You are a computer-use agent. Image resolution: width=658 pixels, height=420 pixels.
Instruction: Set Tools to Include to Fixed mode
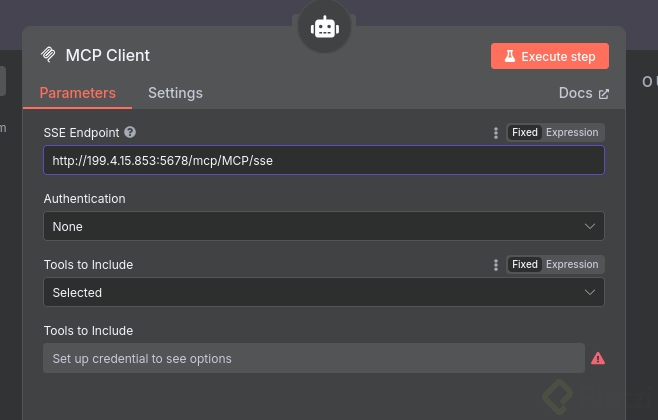click(524, 265)
